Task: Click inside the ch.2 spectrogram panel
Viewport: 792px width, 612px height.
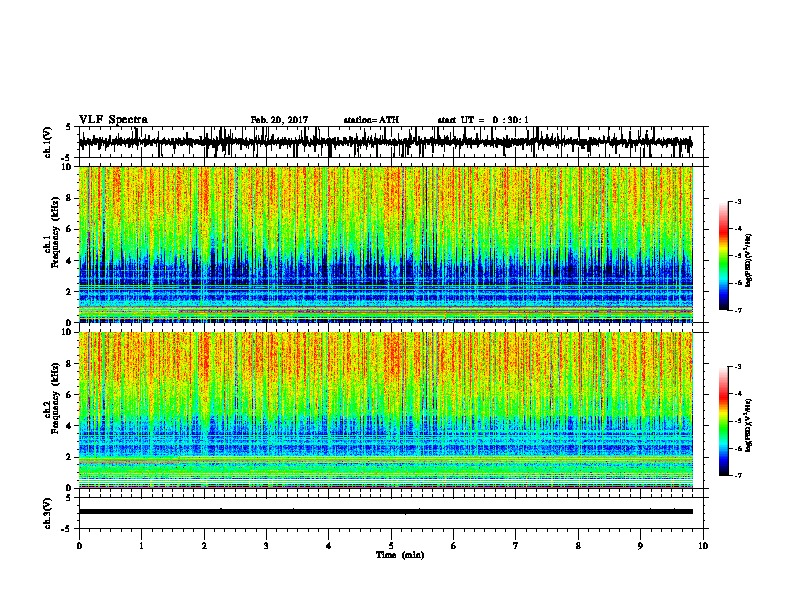Action: [385, 410]
